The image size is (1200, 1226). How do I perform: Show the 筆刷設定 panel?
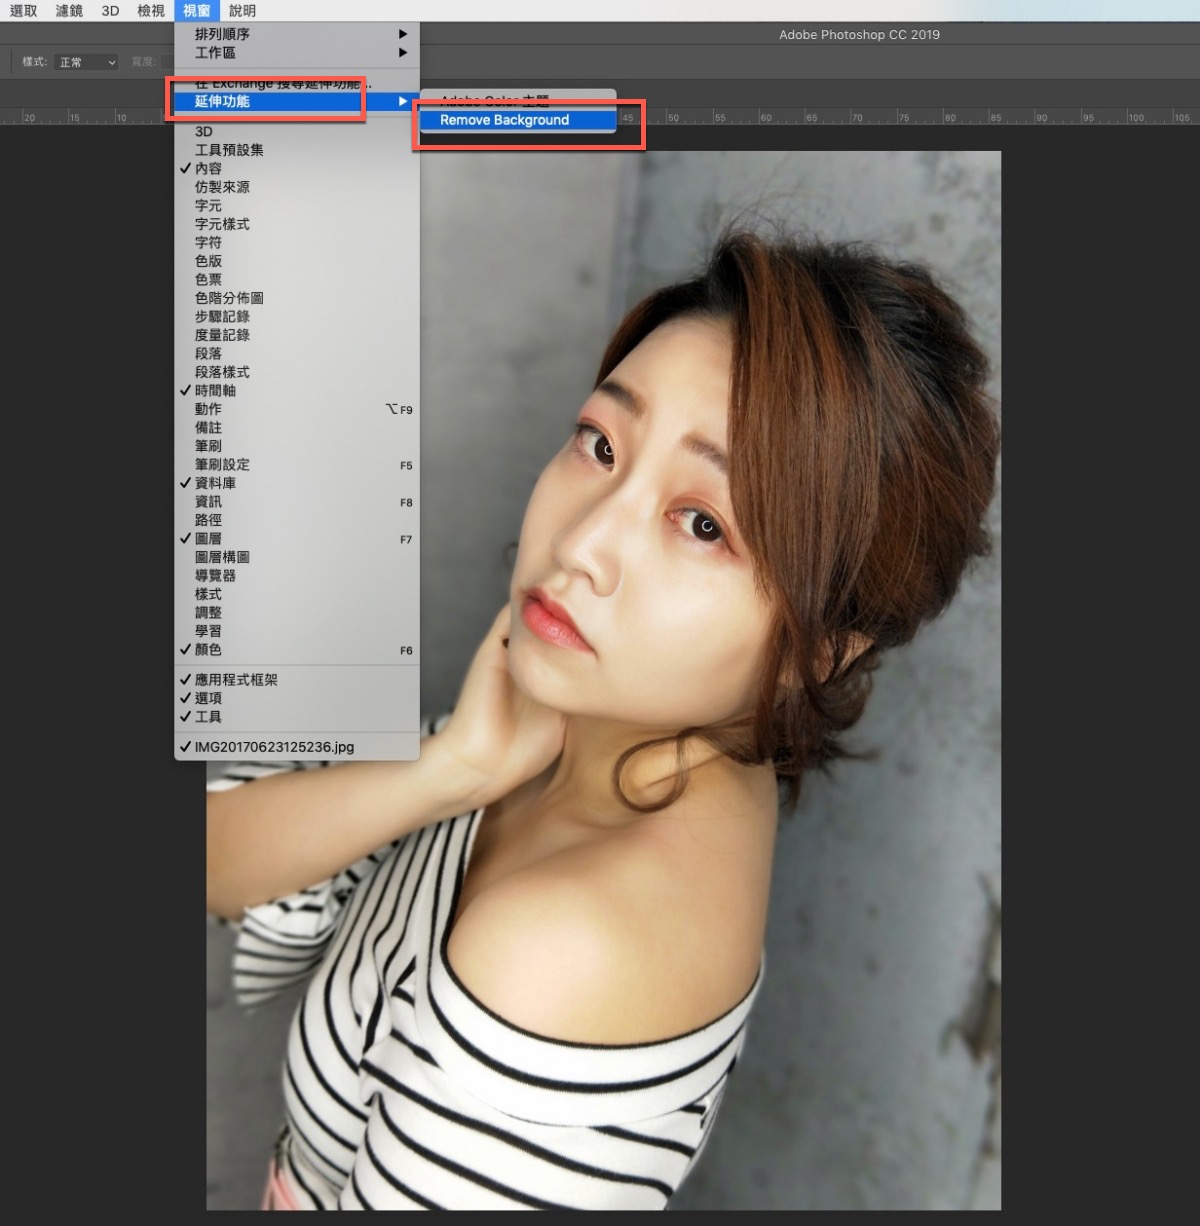[x=222, y=465]
